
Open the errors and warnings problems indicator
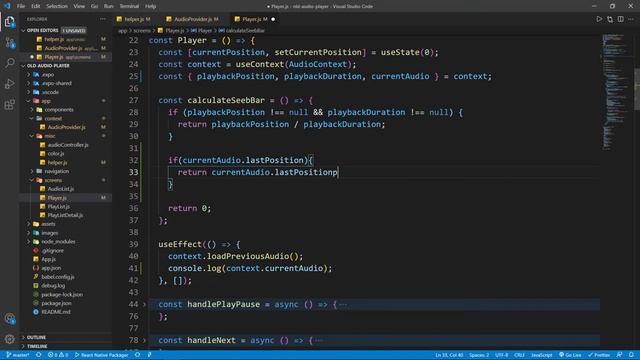point(58,355)
